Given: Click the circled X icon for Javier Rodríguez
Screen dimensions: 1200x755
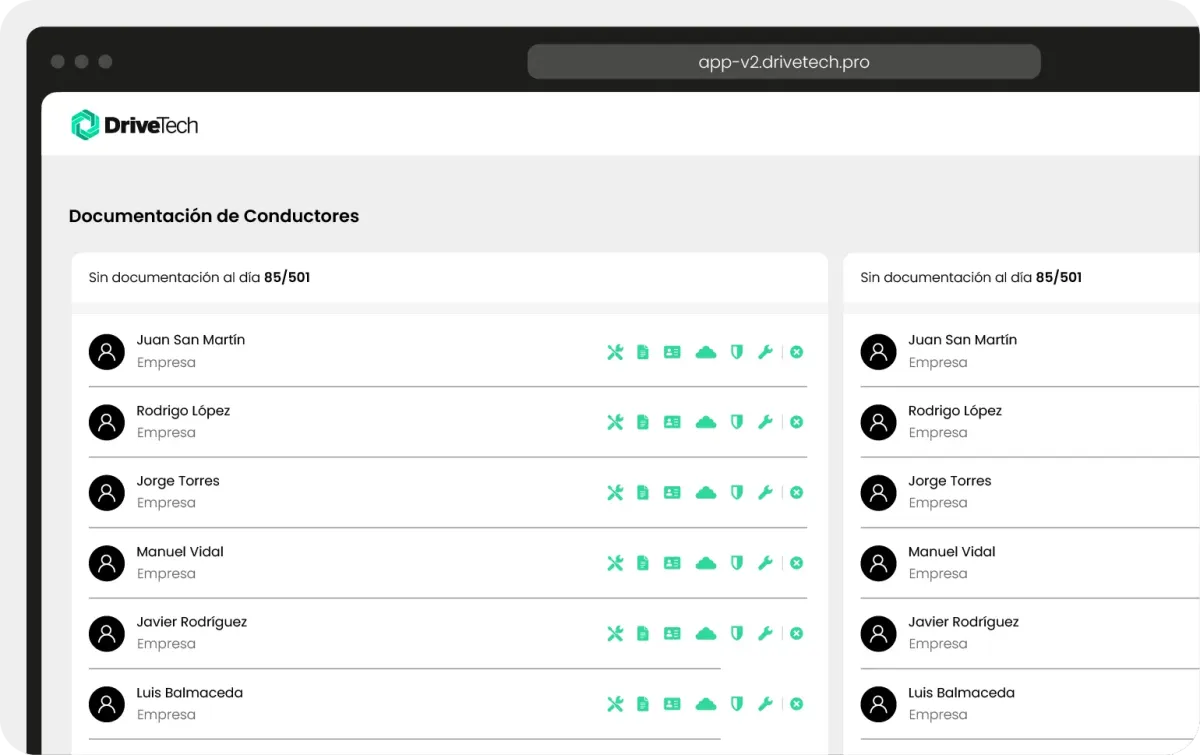Looking at the screenshot, I should [797, 633].
